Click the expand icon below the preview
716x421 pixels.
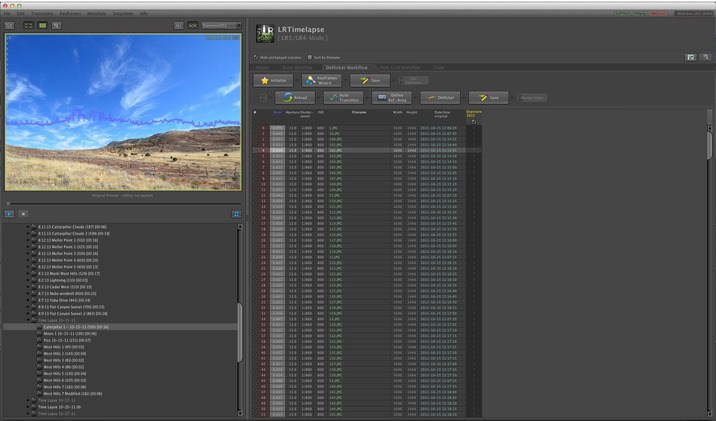pos(237,214)
